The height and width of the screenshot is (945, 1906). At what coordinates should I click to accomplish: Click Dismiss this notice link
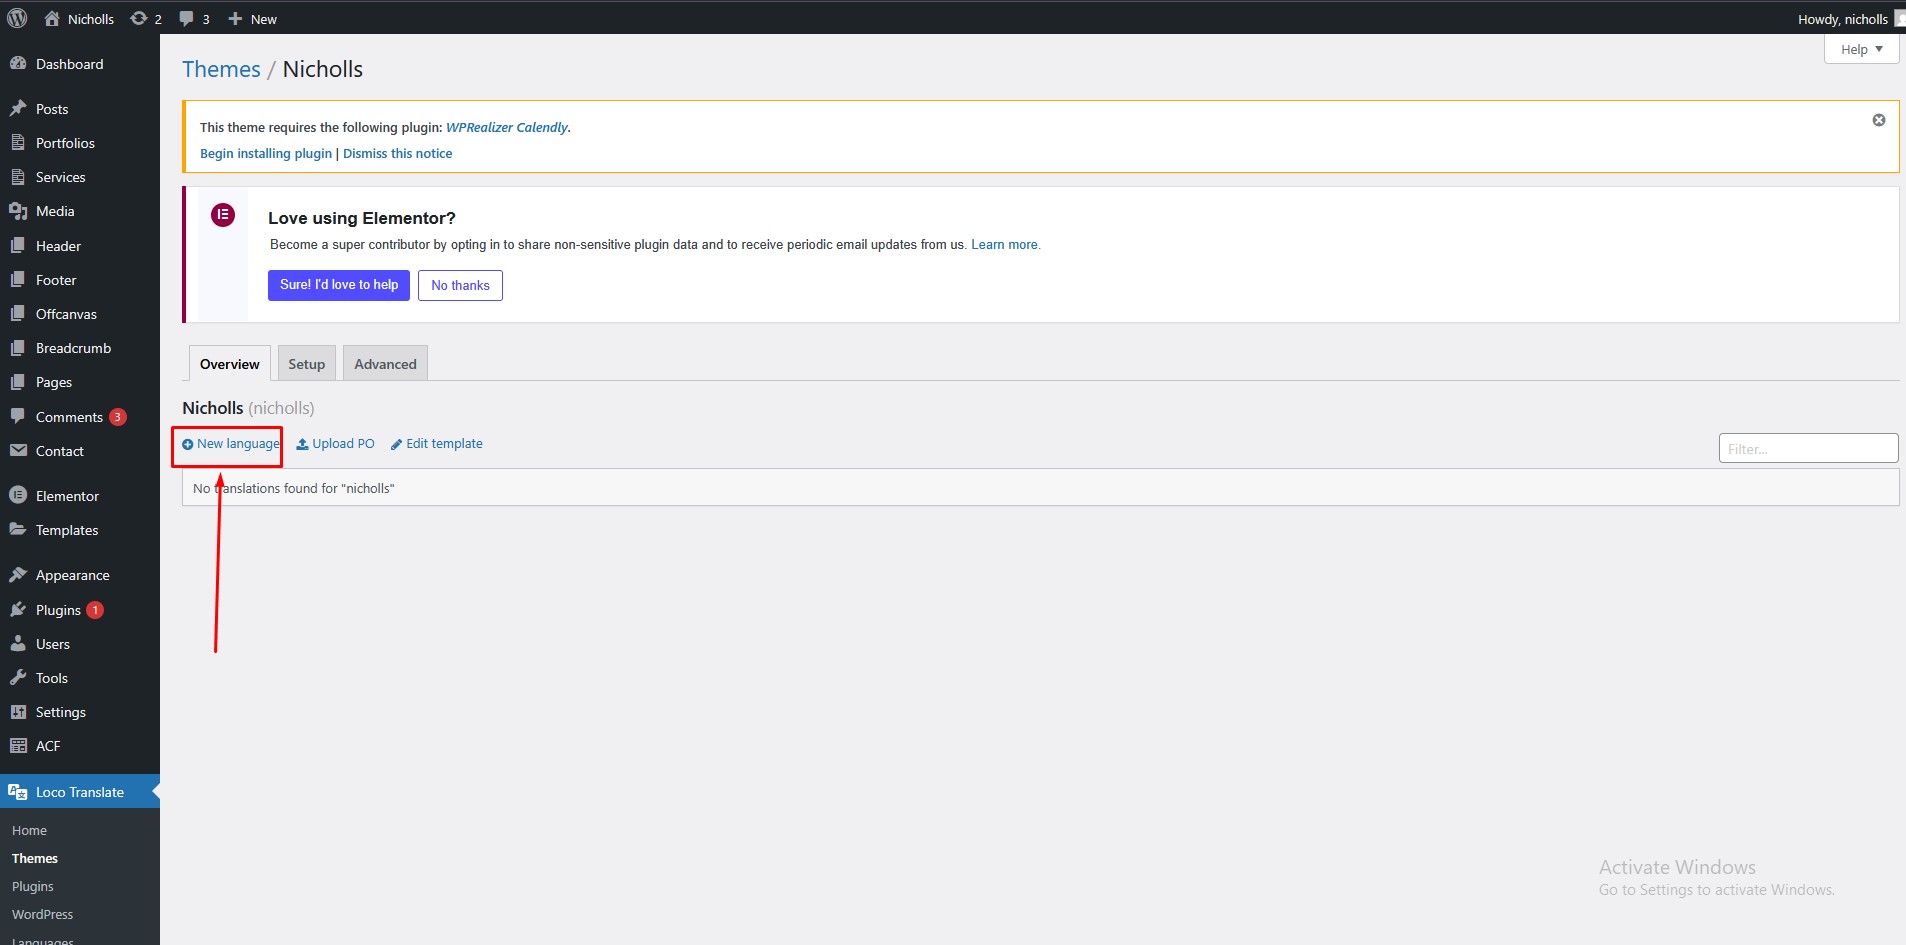[397, 153]
